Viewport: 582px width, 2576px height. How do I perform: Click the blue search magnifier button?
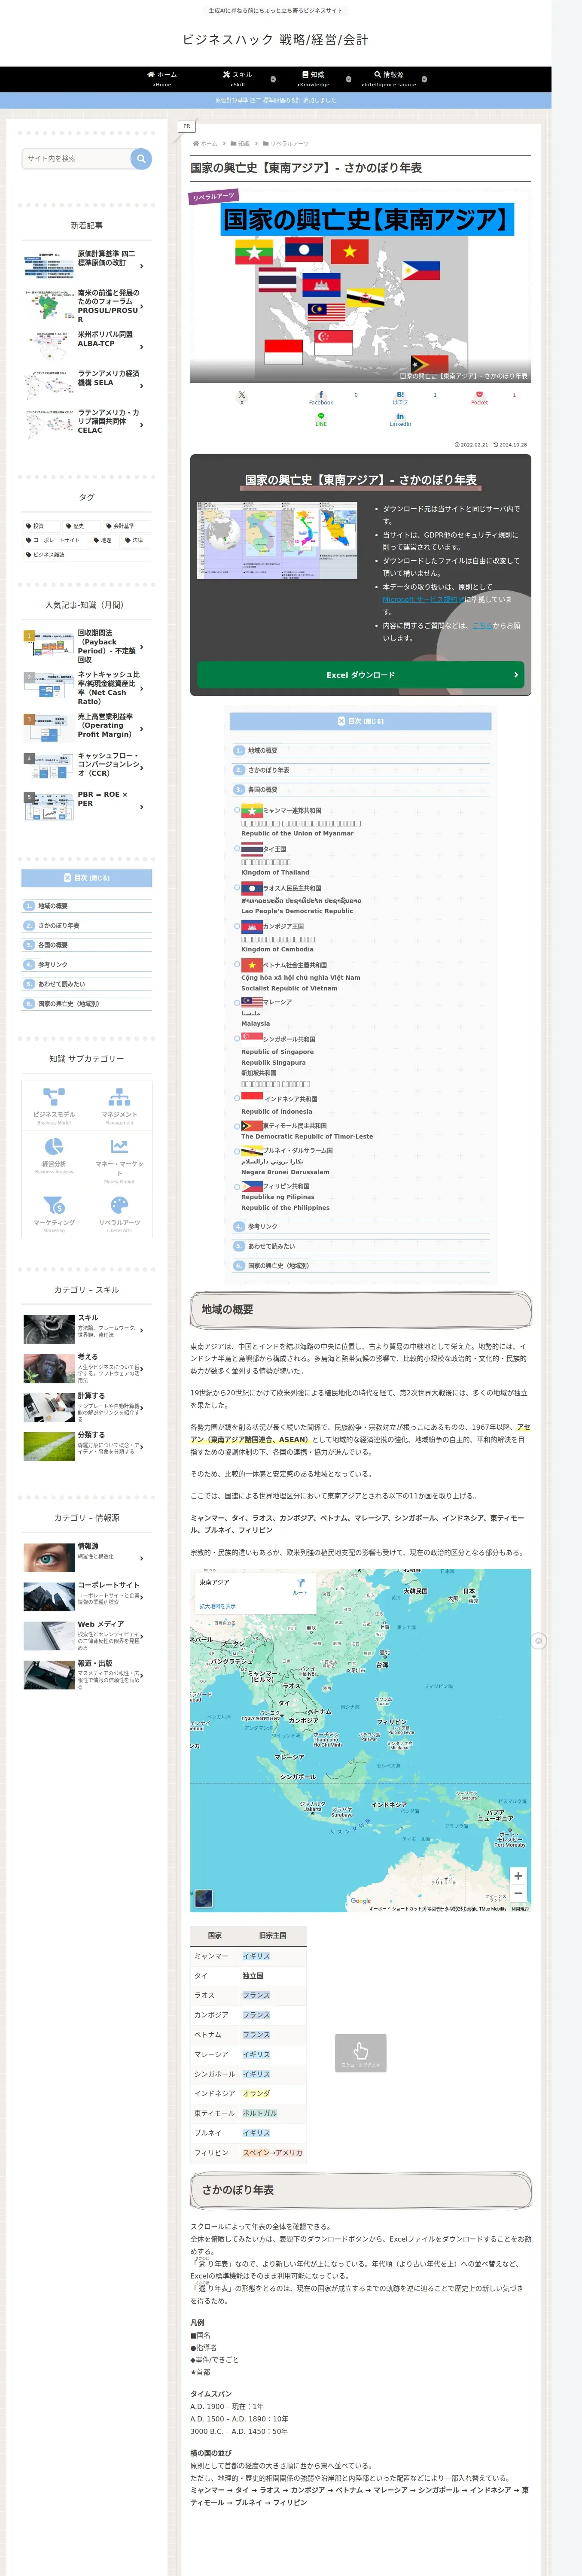click(x=141, y=158)
